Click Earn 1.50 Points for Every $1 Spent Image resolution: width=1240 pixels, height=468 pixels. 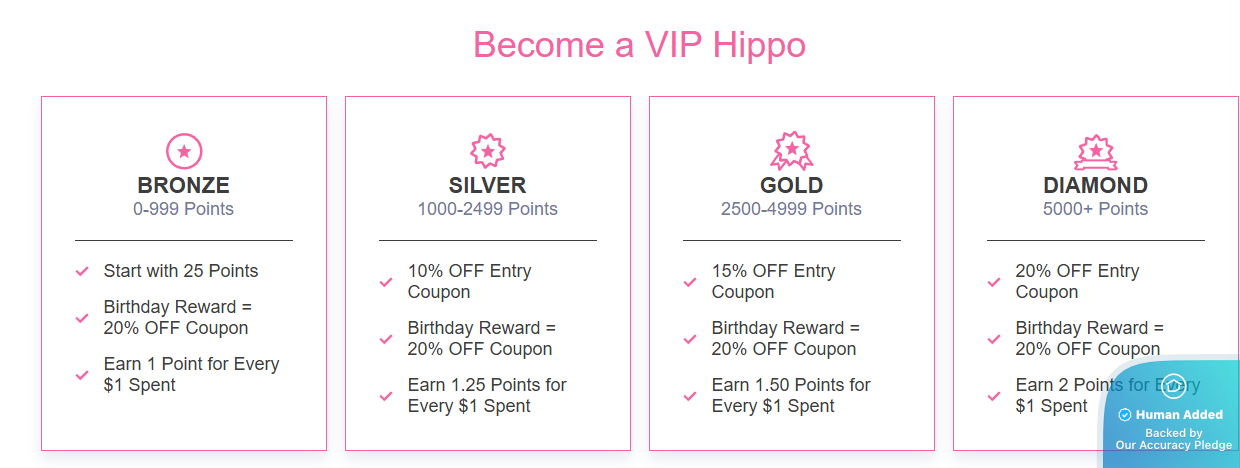pos(791,395)
